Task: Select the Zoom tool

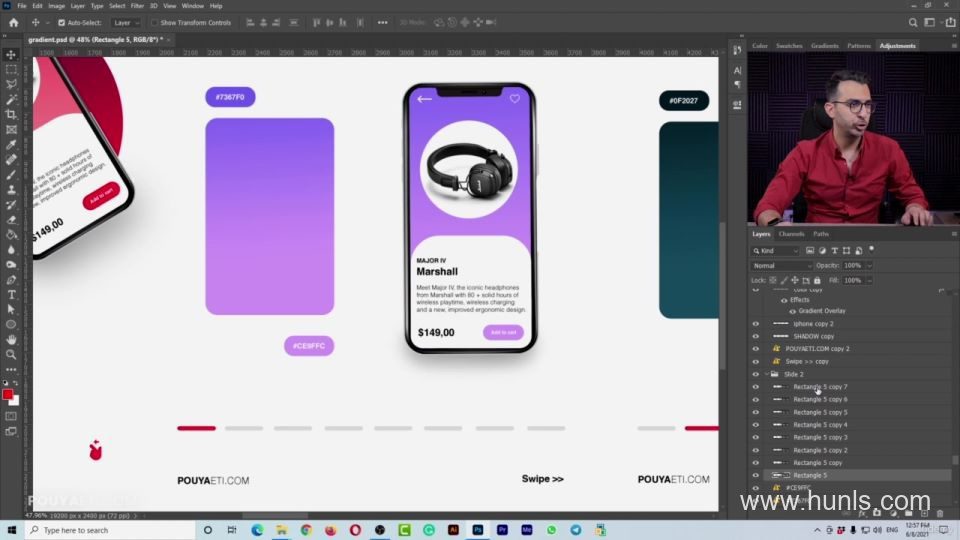Action: click(x=11, y=354)
